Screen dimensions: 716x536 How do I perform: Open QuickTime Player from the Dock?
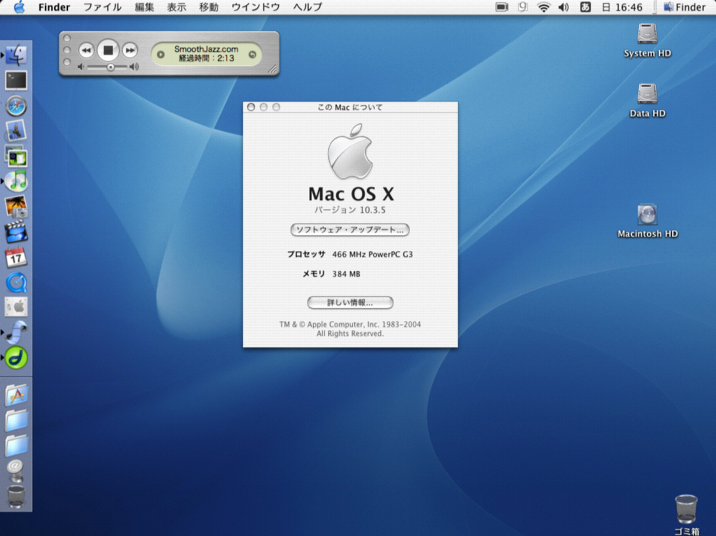coord(16,282)
